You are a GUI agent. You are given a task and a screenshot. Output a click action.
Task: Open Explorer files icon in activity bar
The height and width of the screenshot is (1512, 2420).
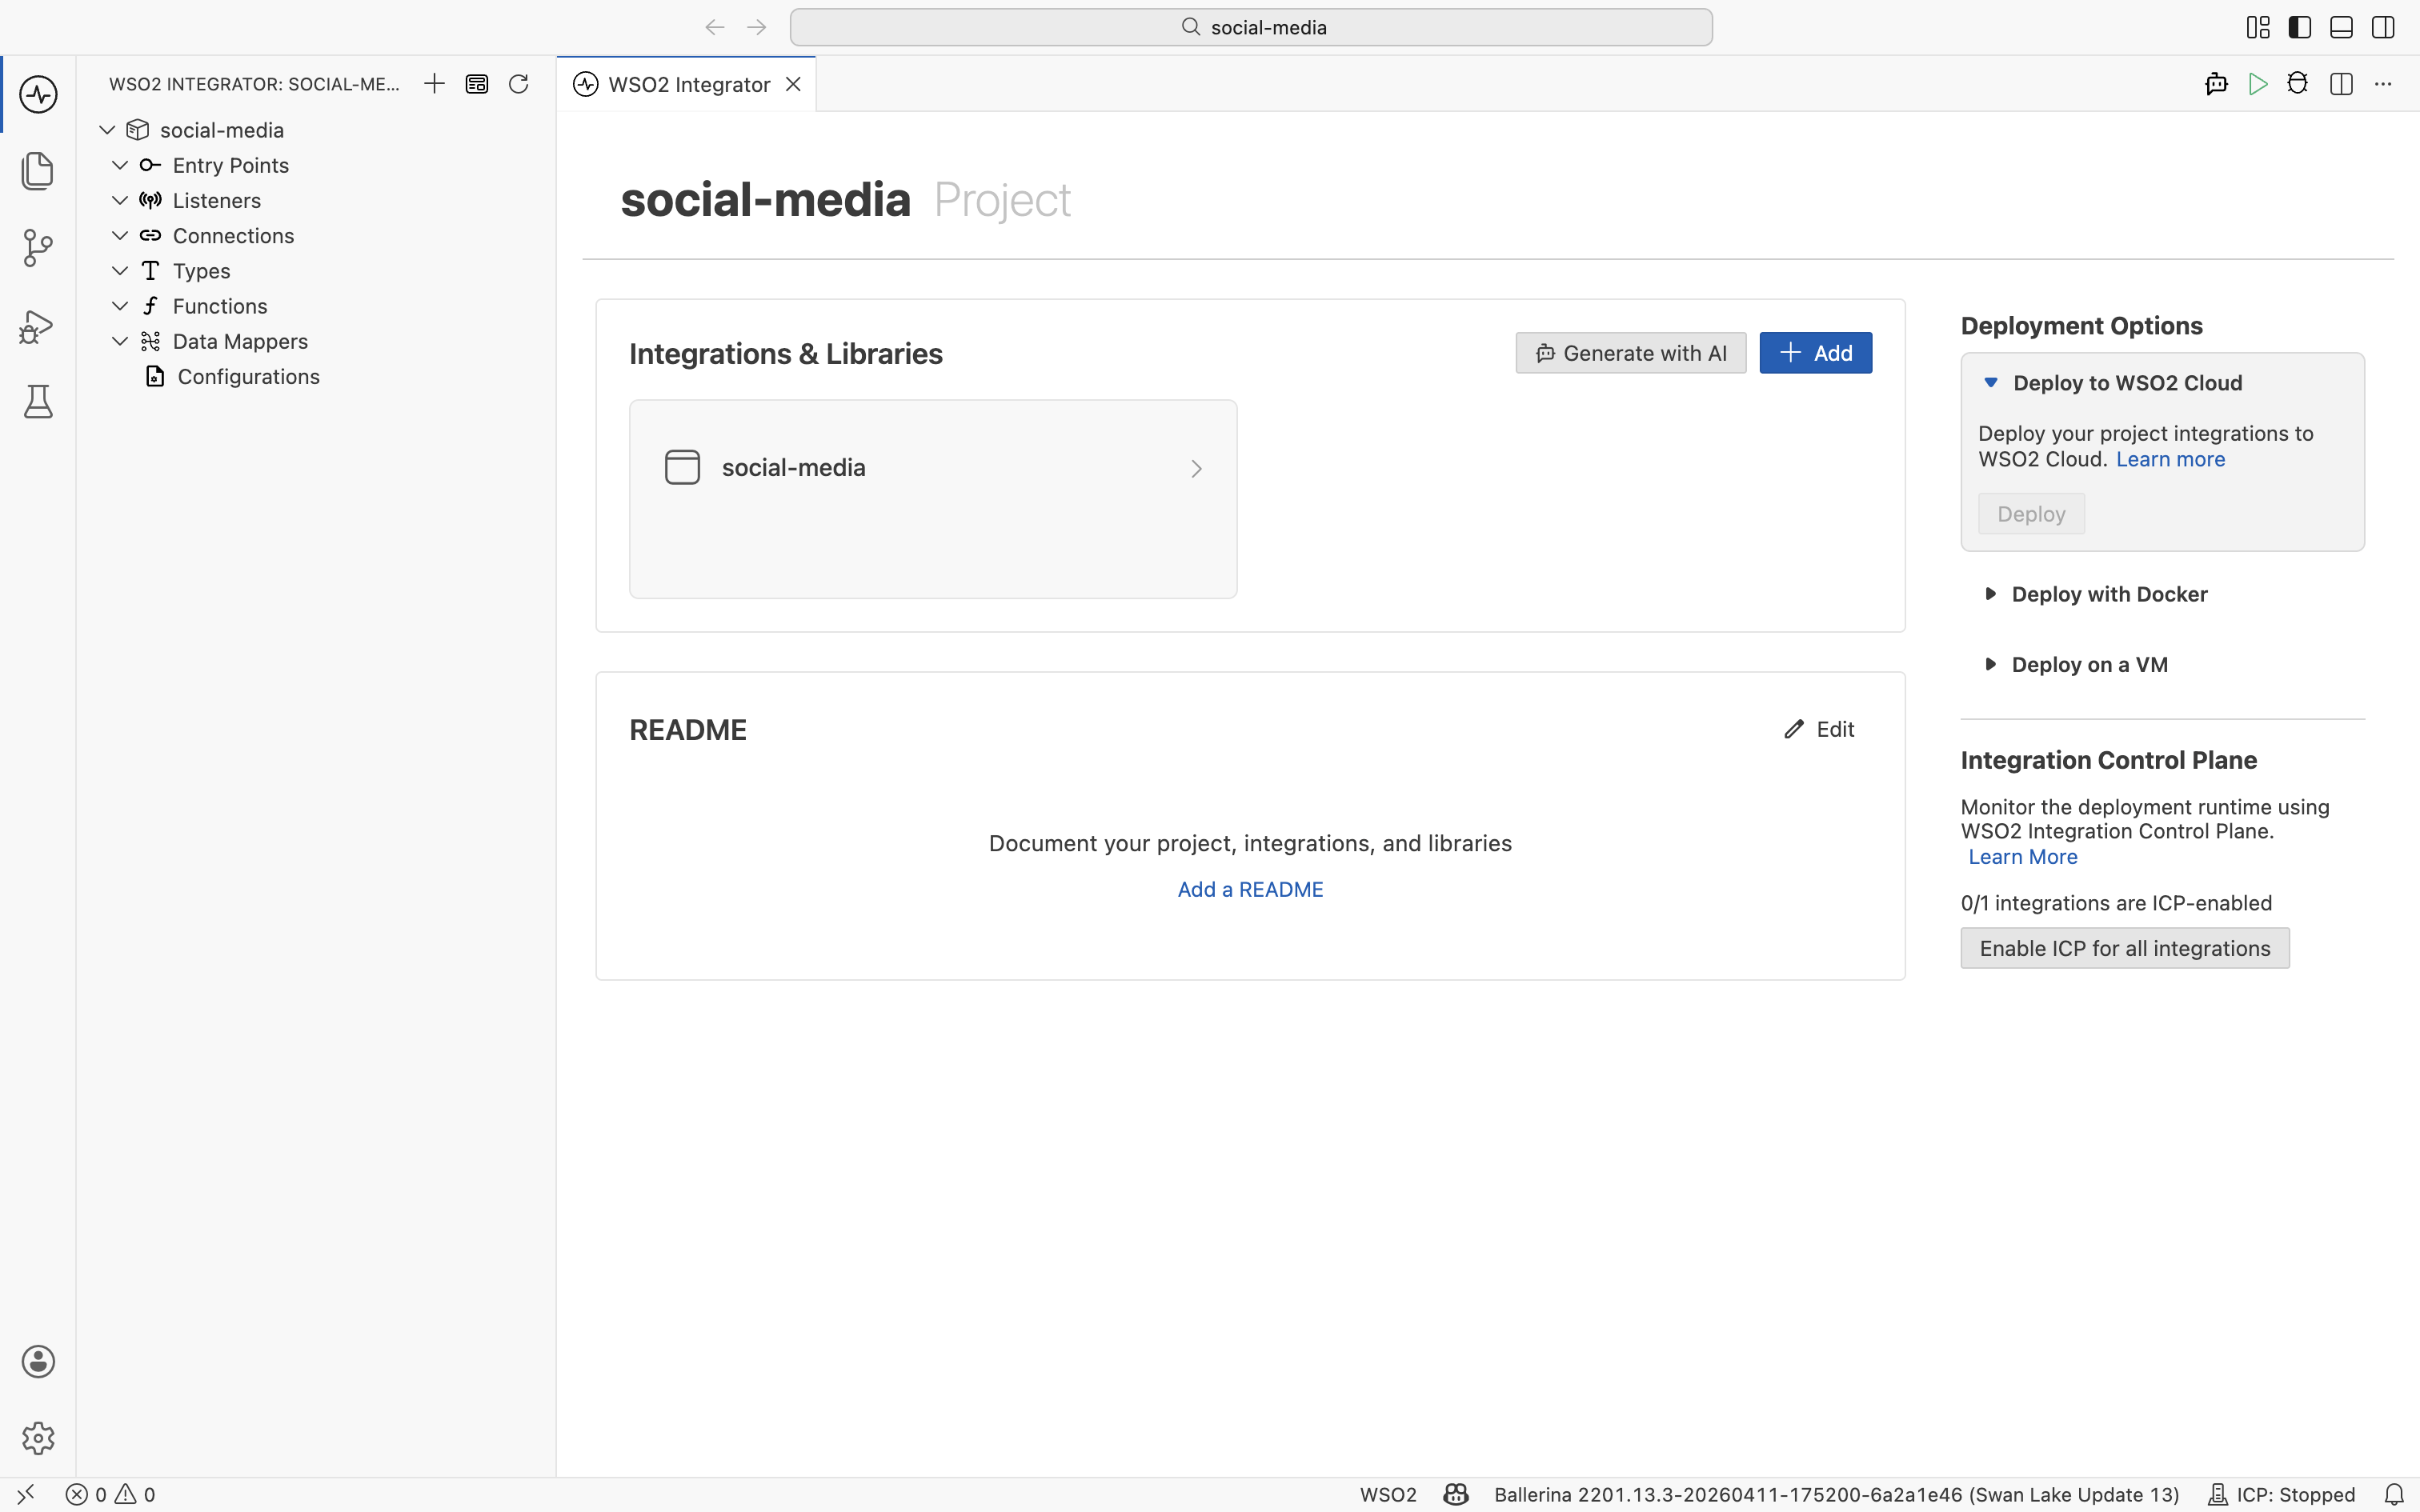pos(38,171)
